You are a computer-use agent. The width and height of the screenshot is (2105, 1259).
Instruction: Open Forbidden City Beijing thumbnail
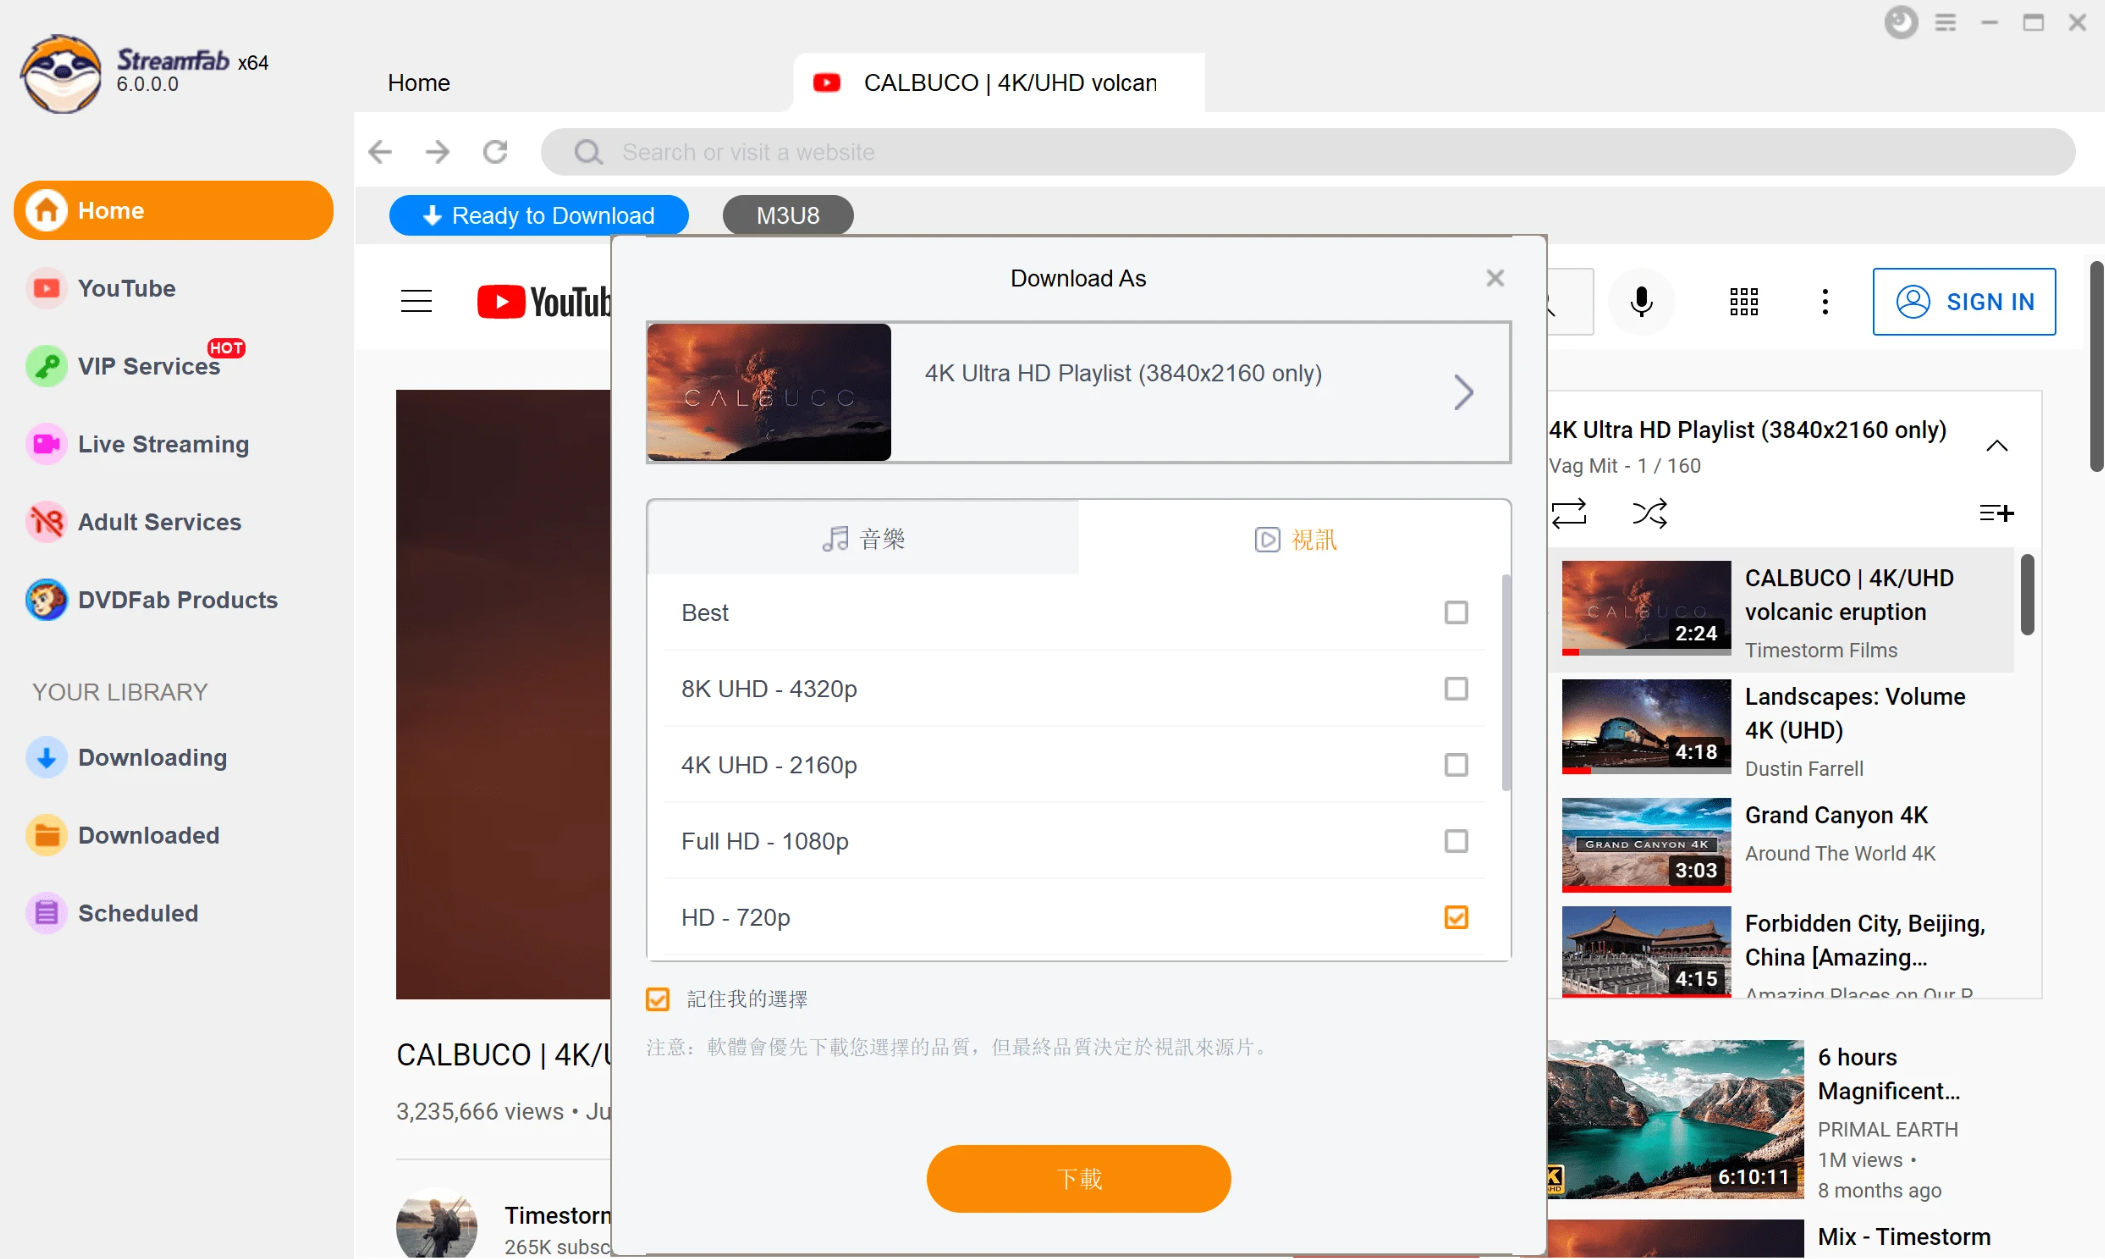[1646, 951]
